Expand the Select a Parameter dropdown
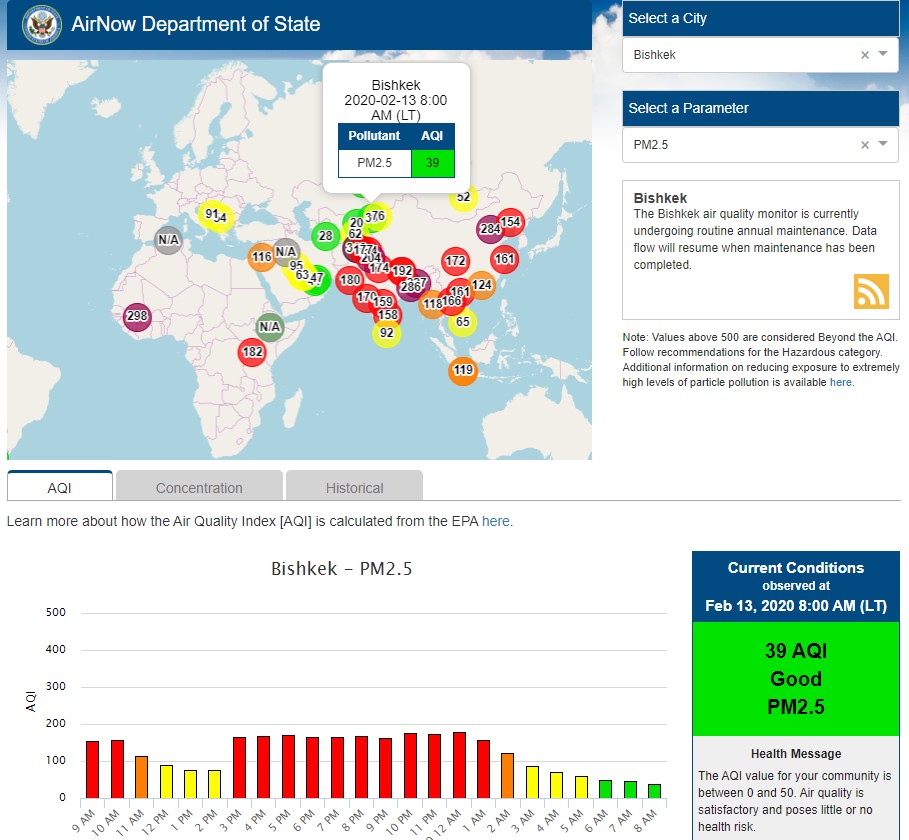This screenshot has height=840, width=909. coord(883,145)
